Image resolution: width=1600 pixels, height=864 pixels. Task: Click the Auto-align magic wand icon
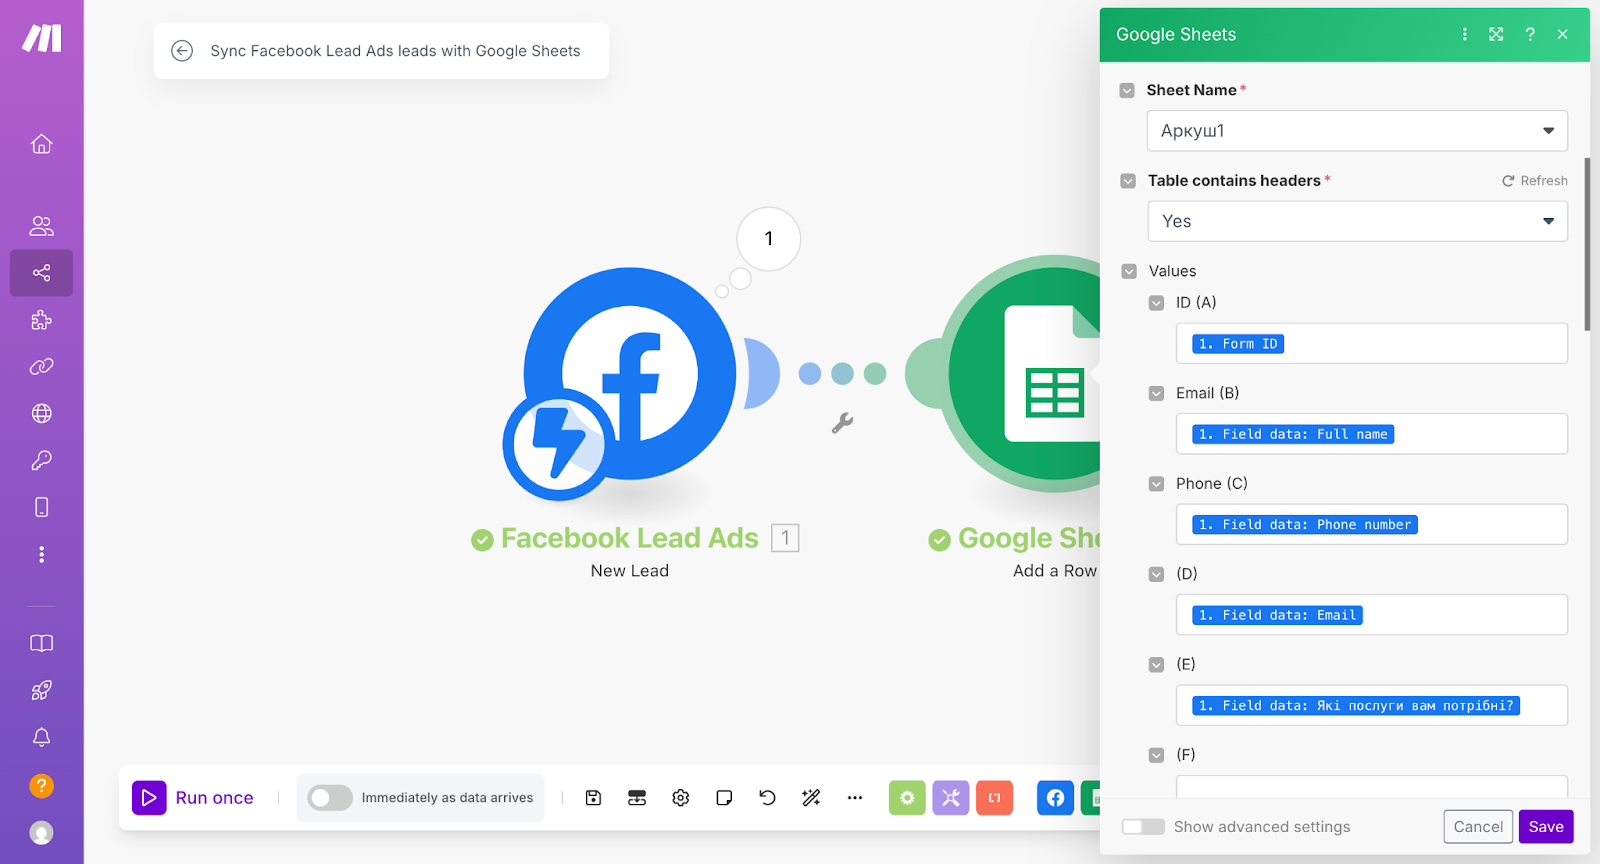point(811,797)
